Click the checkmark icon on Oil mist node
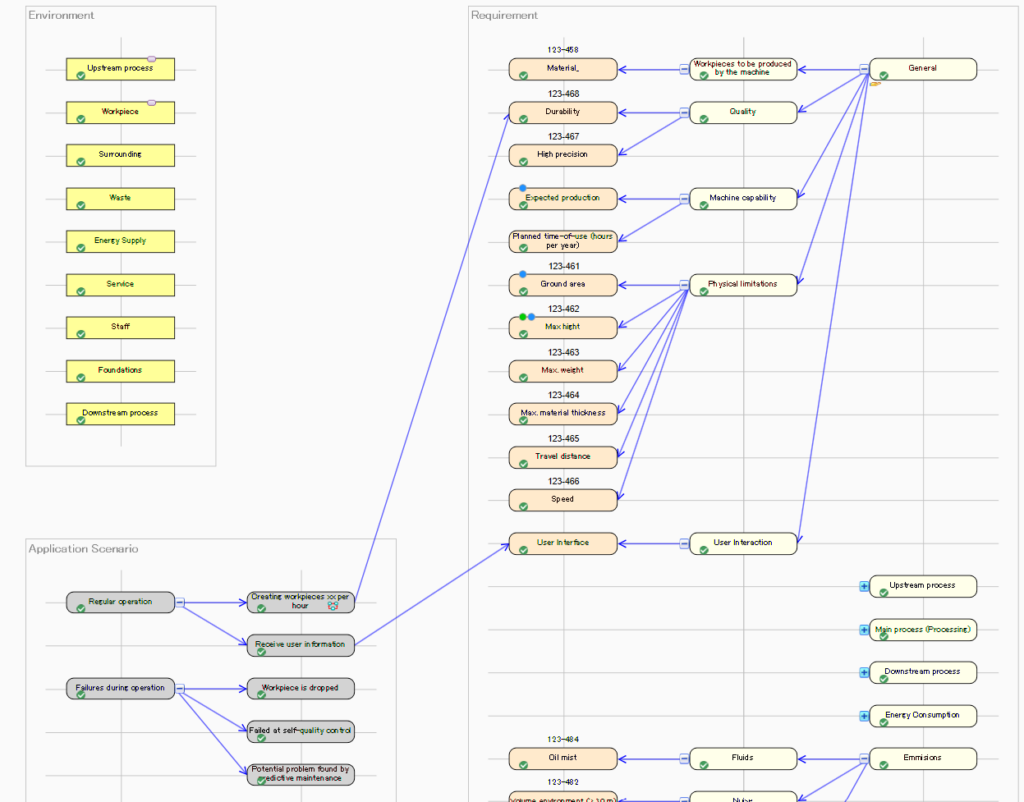 [524, 765]
